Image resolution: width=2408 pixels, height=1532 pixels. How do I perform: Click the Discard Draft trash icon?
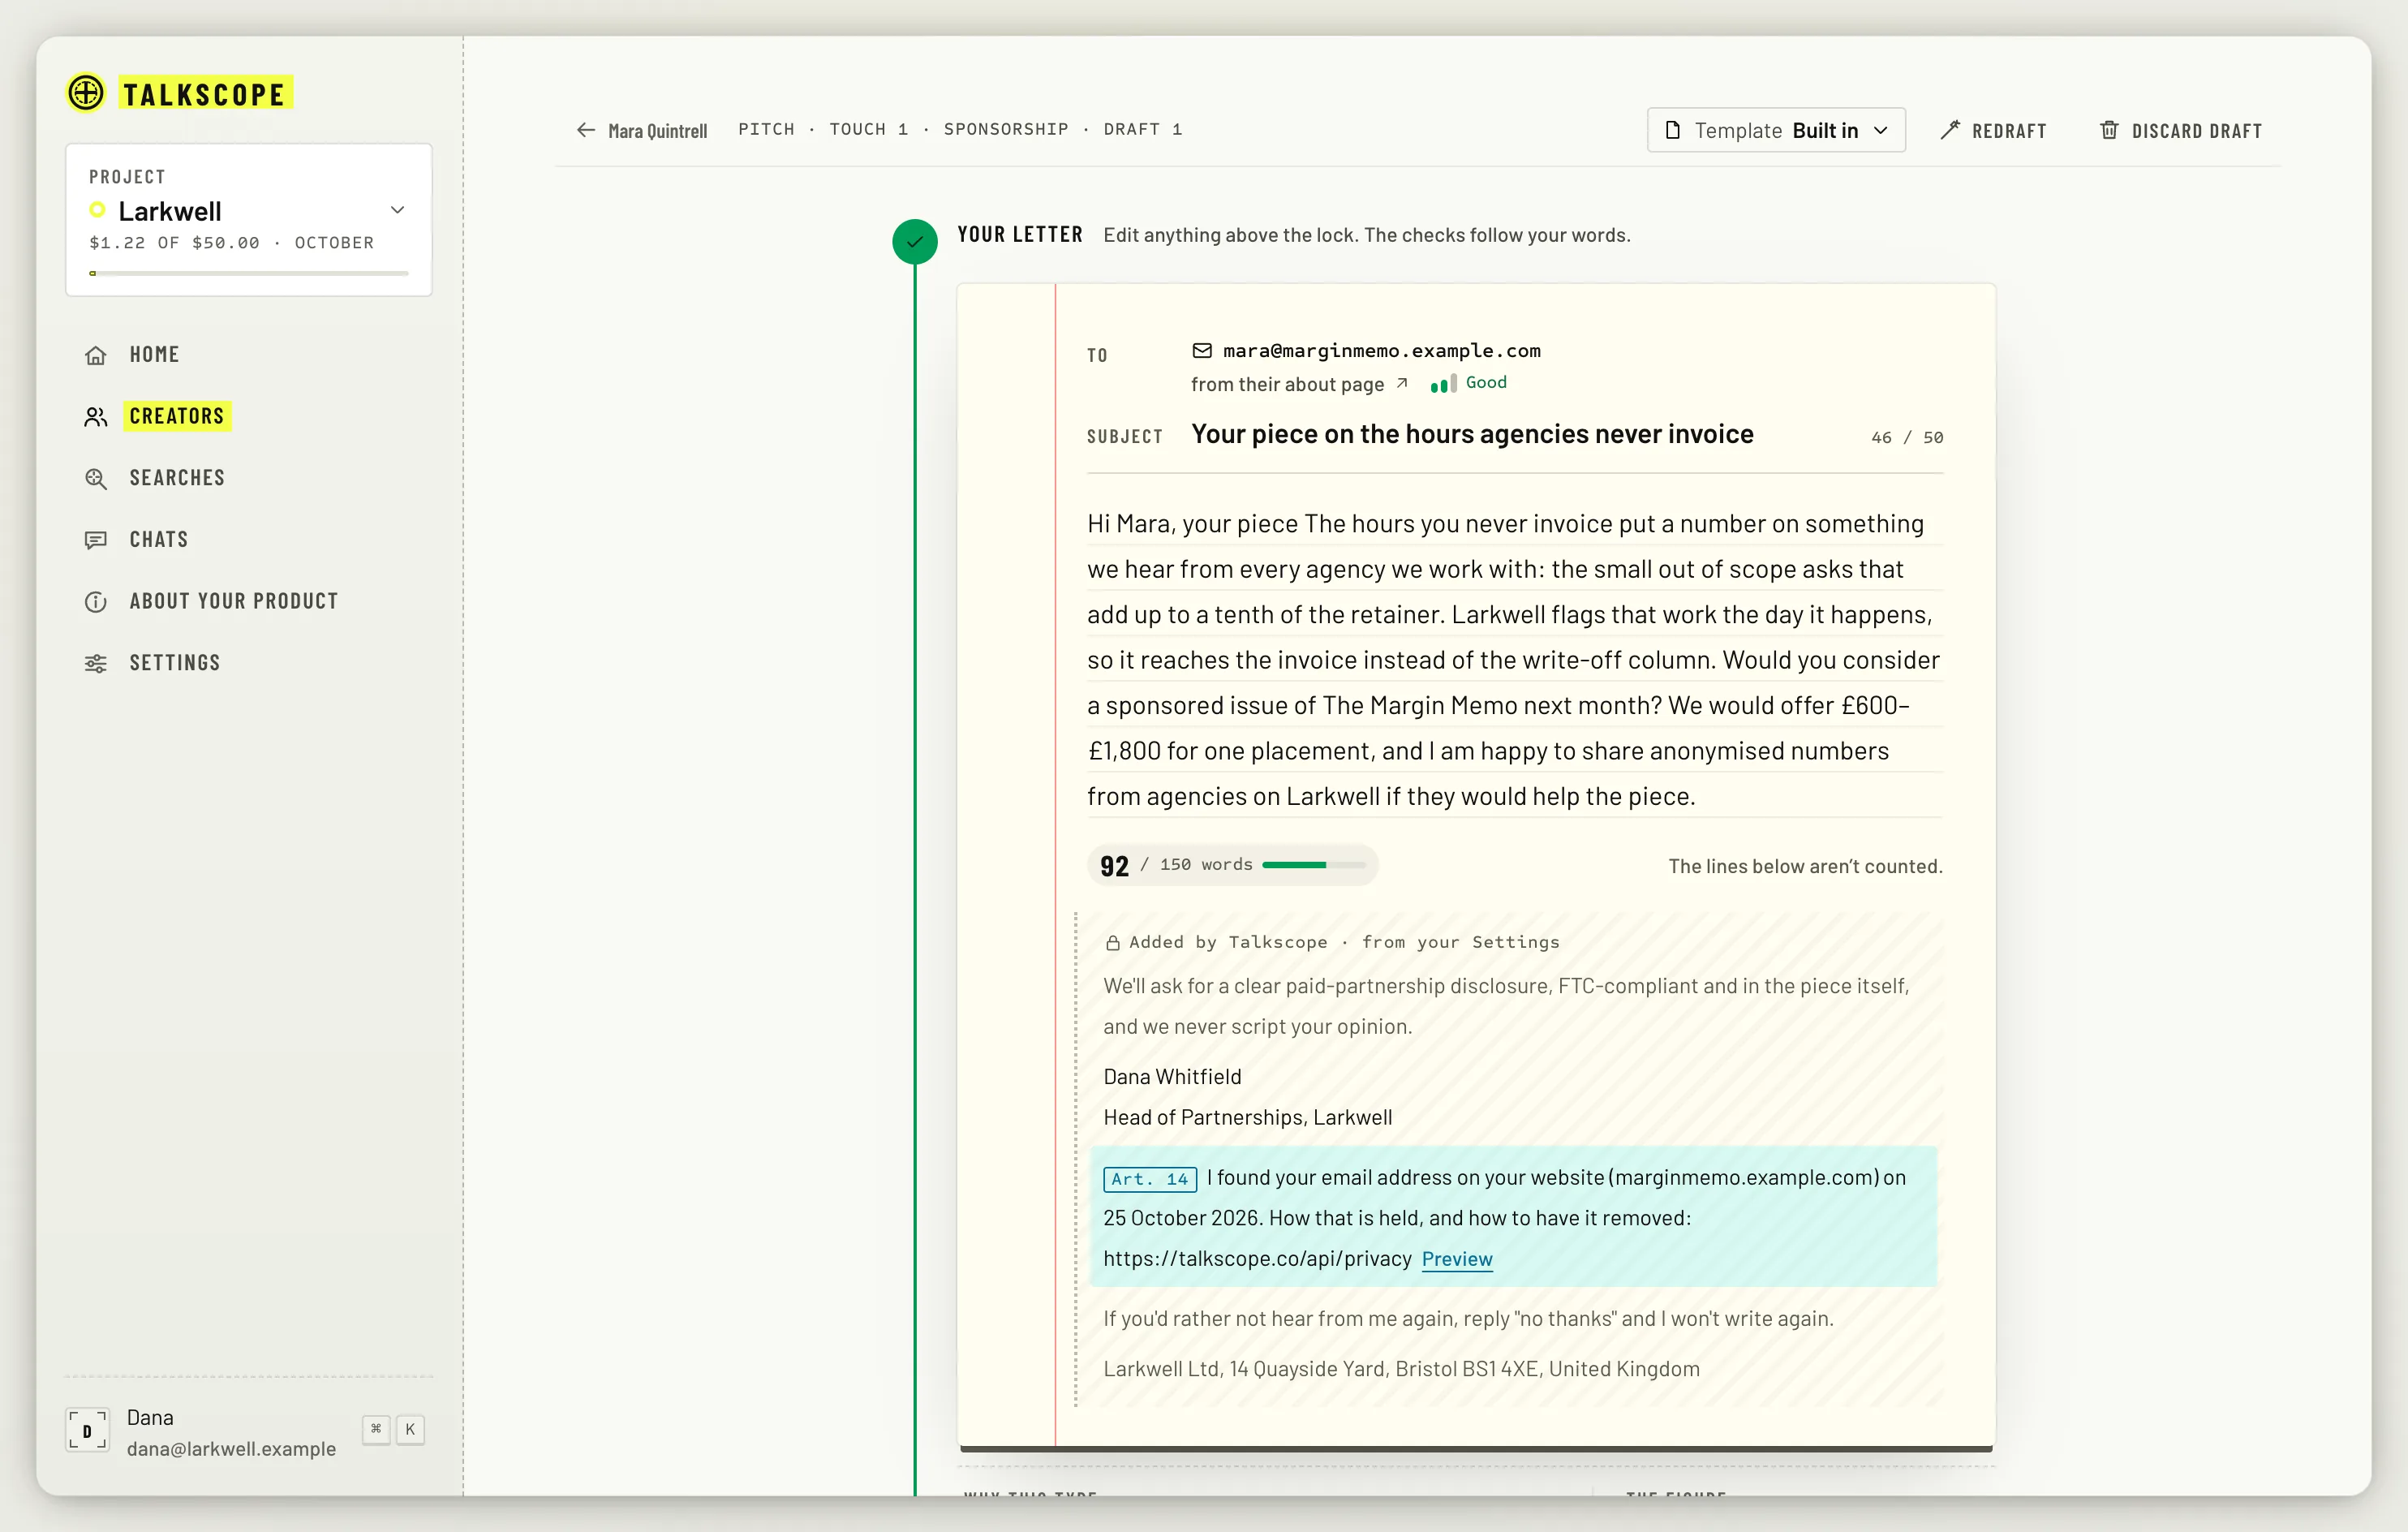[2109, 130]
